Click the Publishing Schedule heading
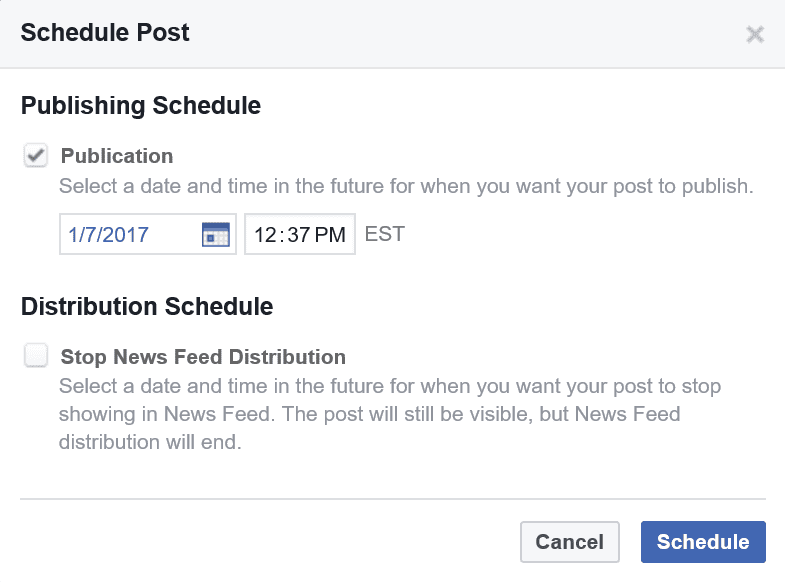The width and height of the screenshot is (785, 582). (x=141, y=106)
